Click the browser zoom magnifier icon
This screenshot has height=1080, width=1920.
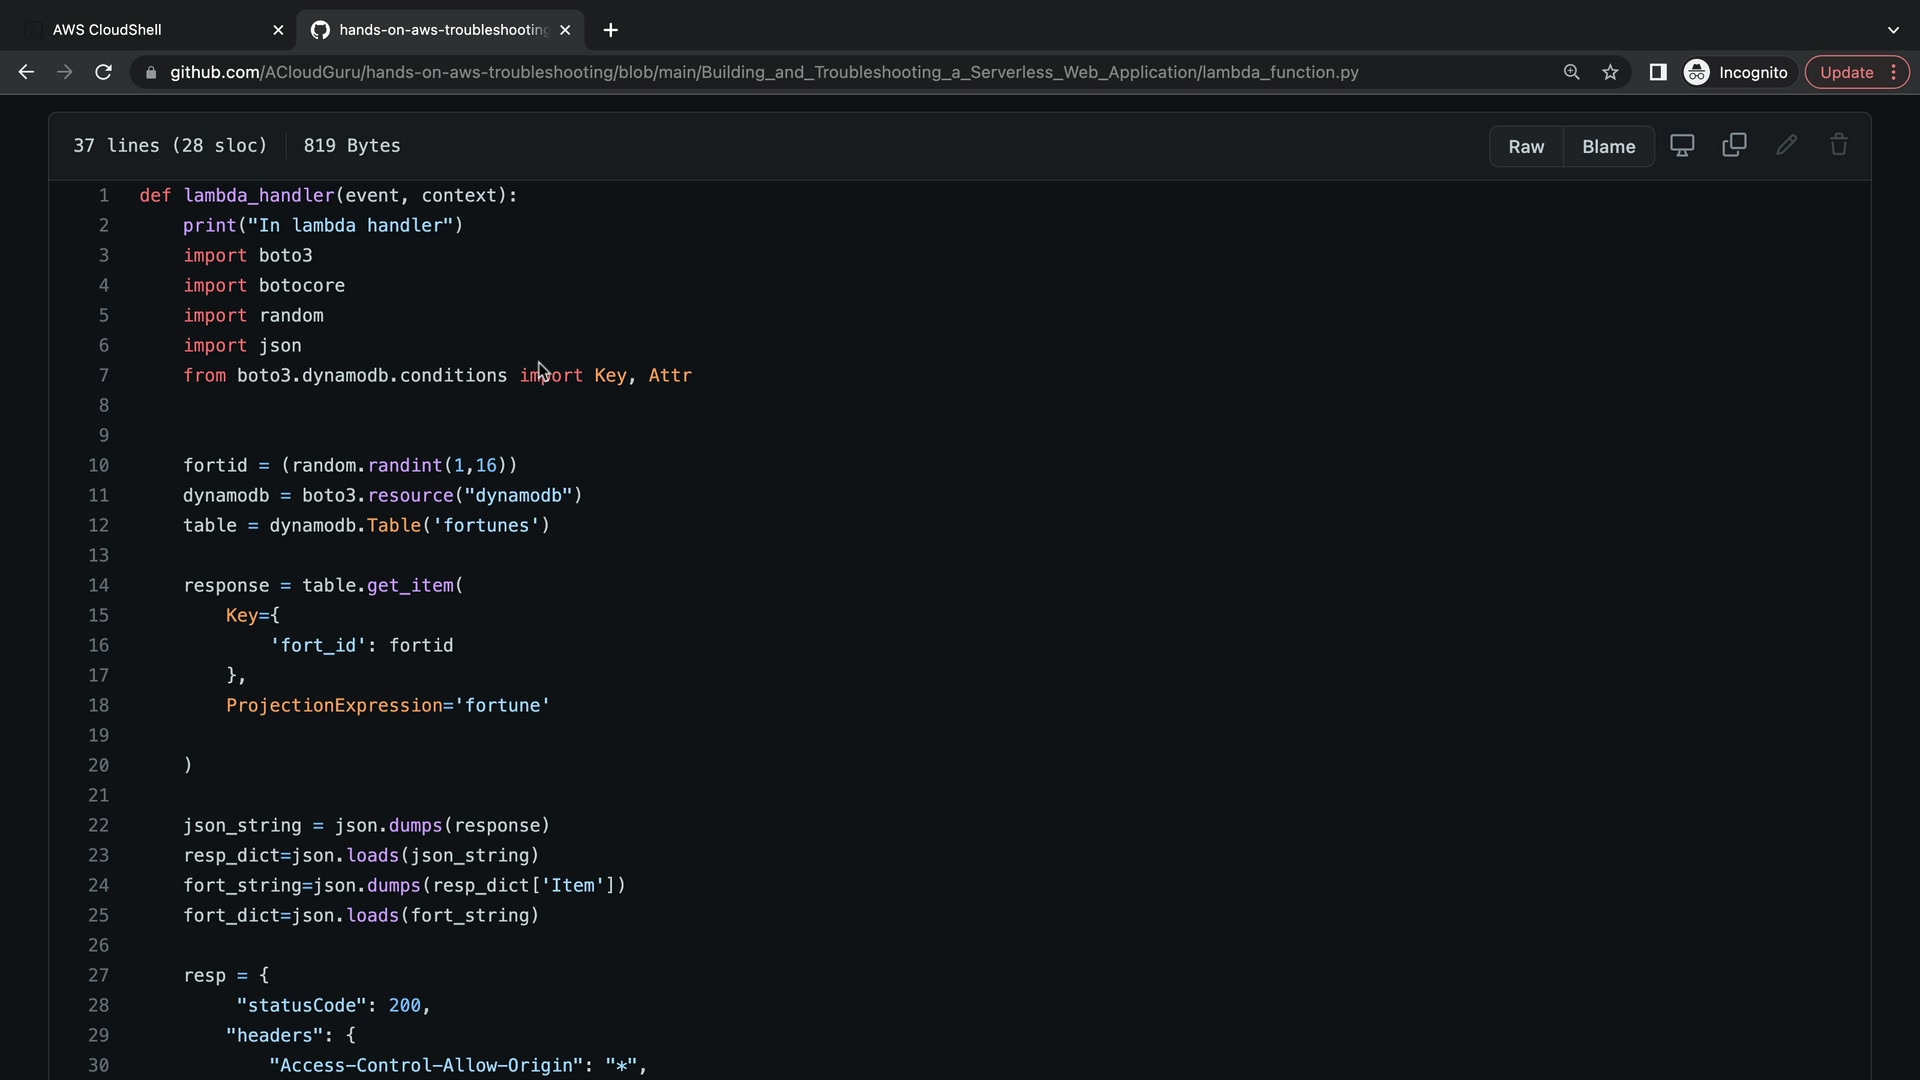(x=1571, y=72)
